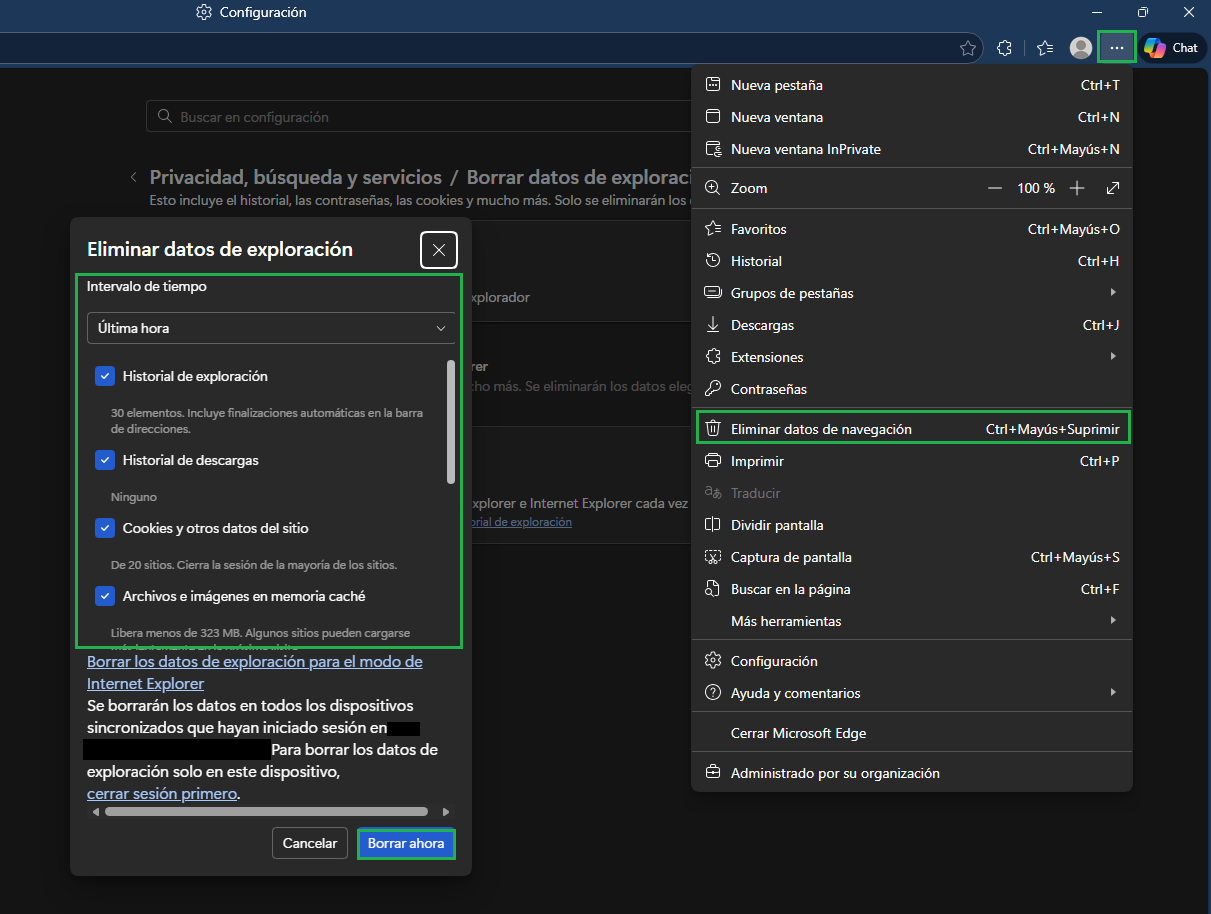This screenshot has width=1211, height=914.
Task: Click the Buscar en la página icon
Action: coord(713,589)
